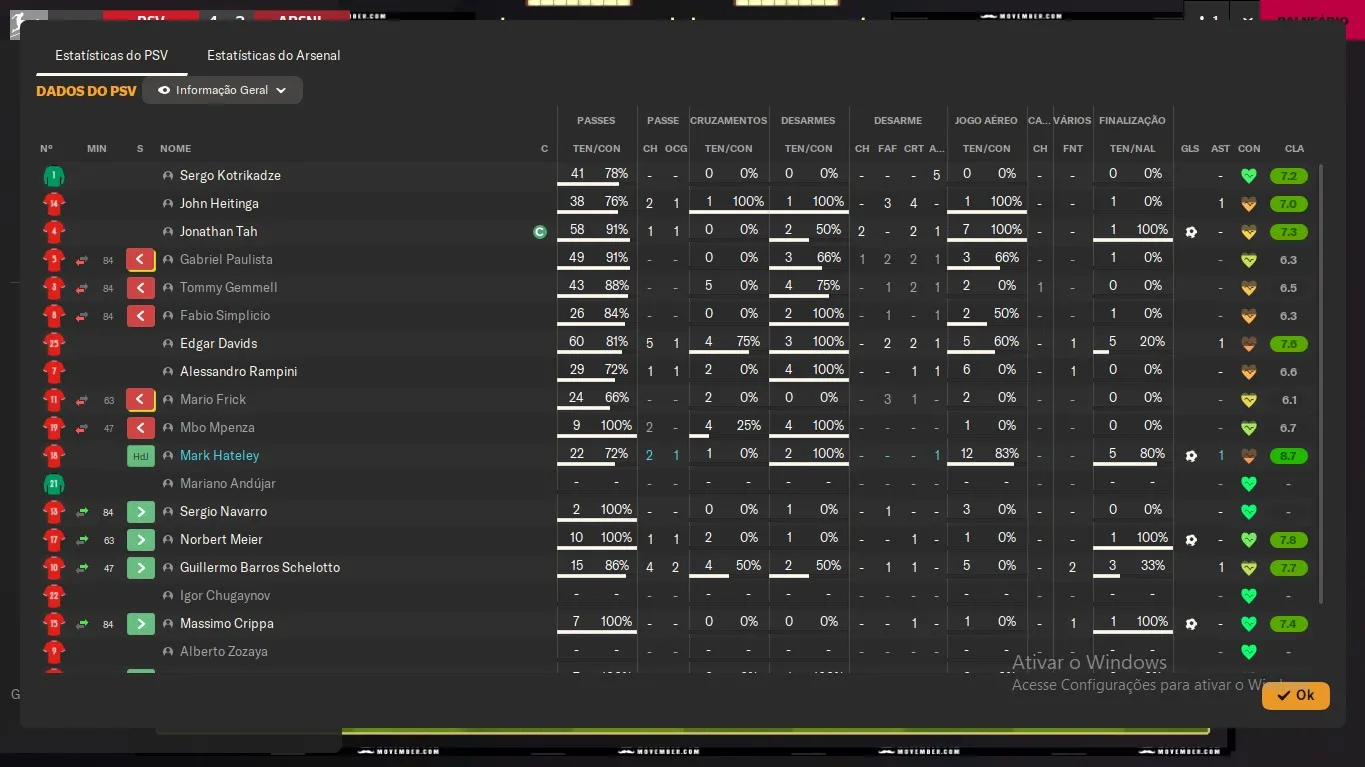1365x767 pixels.
Task: Click the green substituted-on button for Guillermo Barros Schelotto
Action: pos(141,568)
